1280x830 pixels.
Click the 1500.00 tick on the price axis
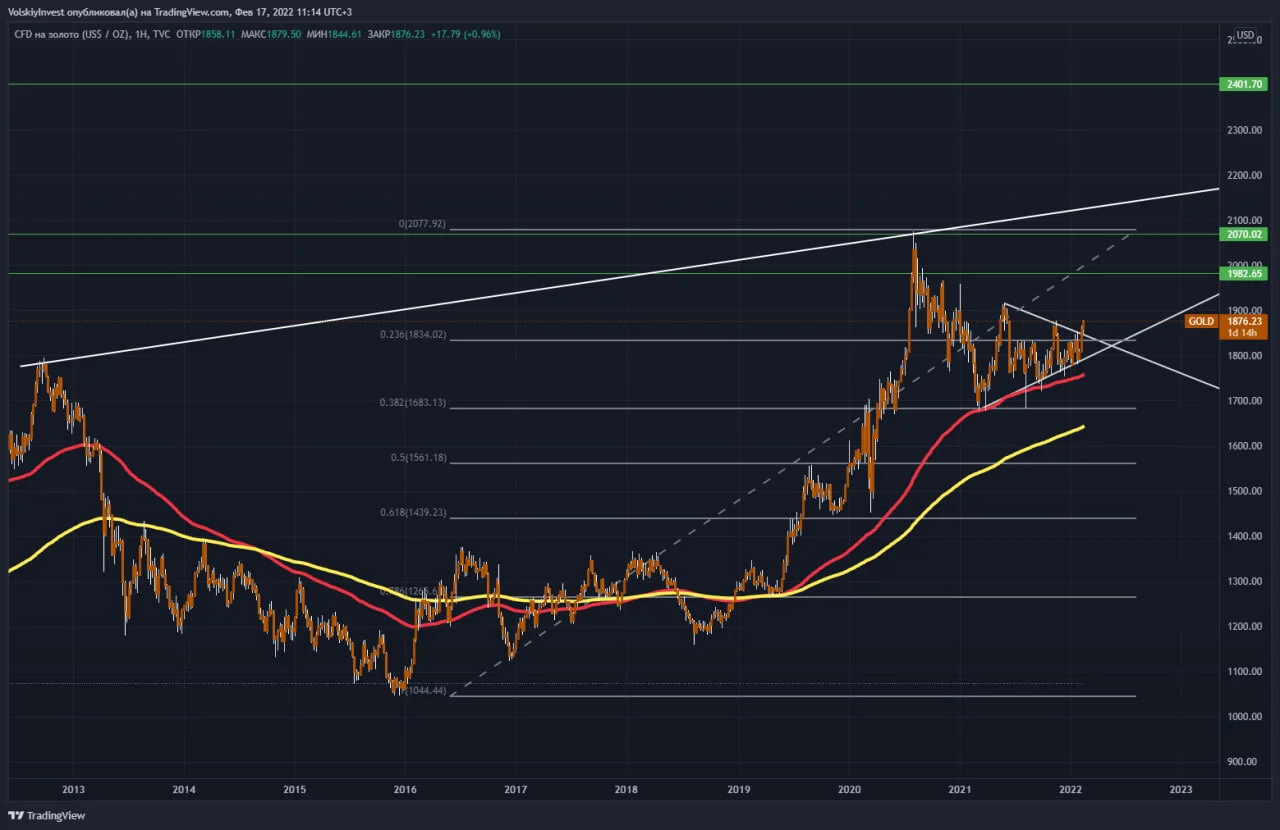[1245, 491]
